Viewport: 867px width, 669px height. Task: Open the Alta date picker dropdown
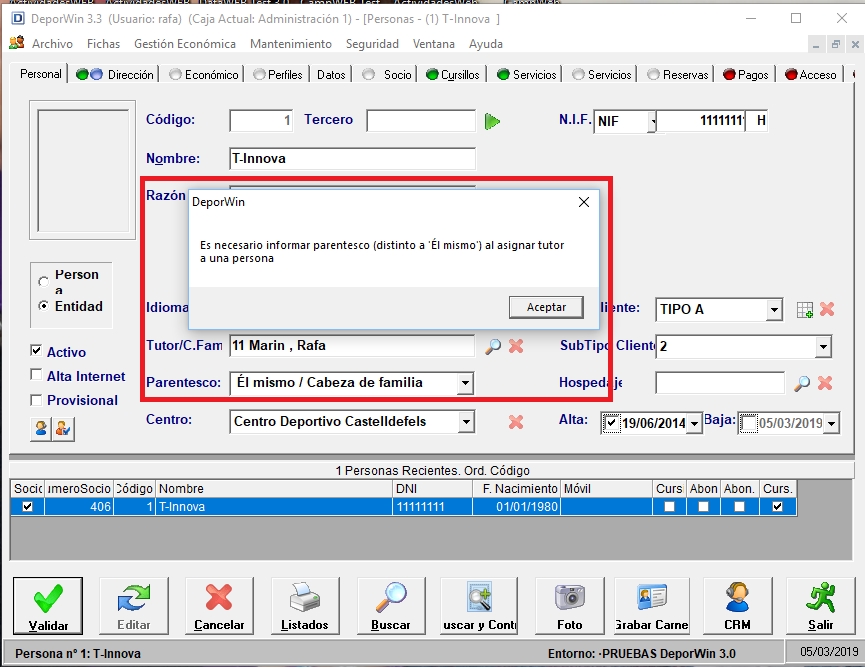pyautogui.click(x=694, y=424)
